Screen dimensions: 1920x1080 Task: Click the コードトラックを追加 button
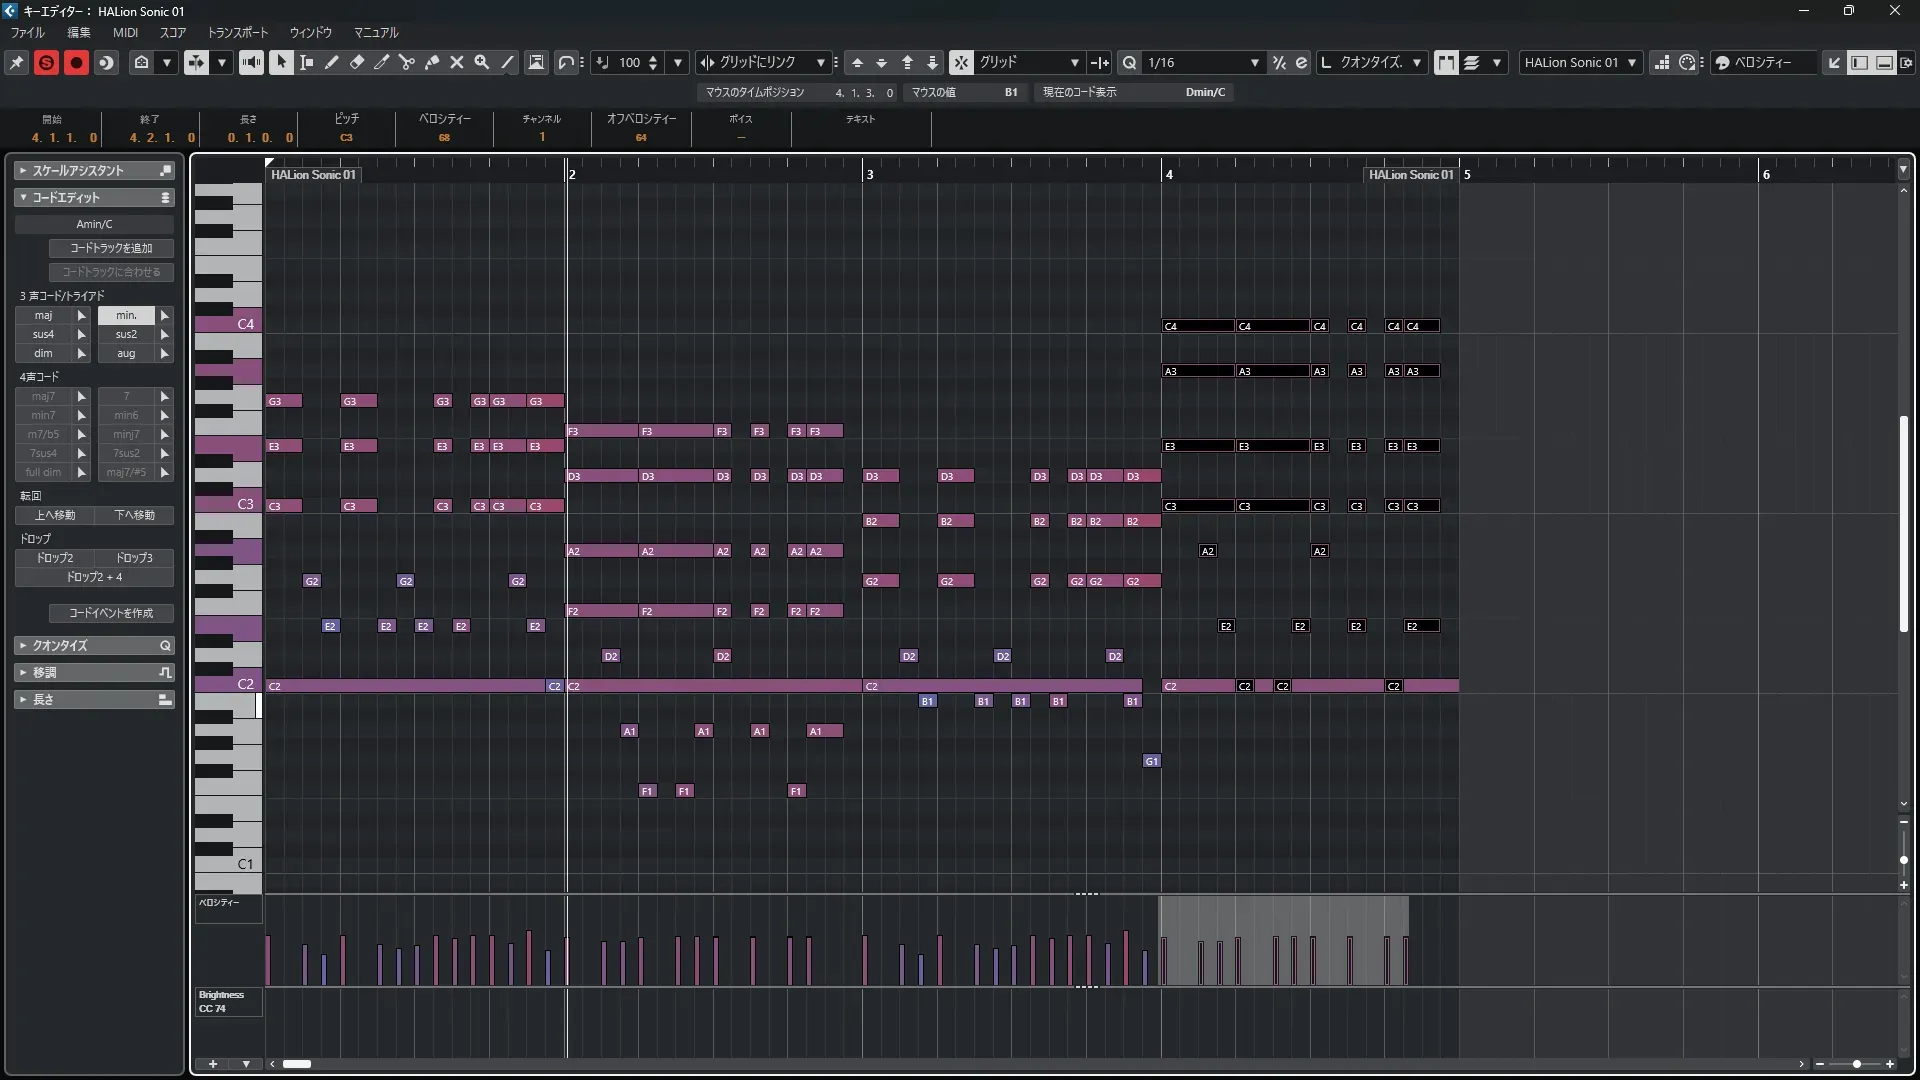click(111, 248)
